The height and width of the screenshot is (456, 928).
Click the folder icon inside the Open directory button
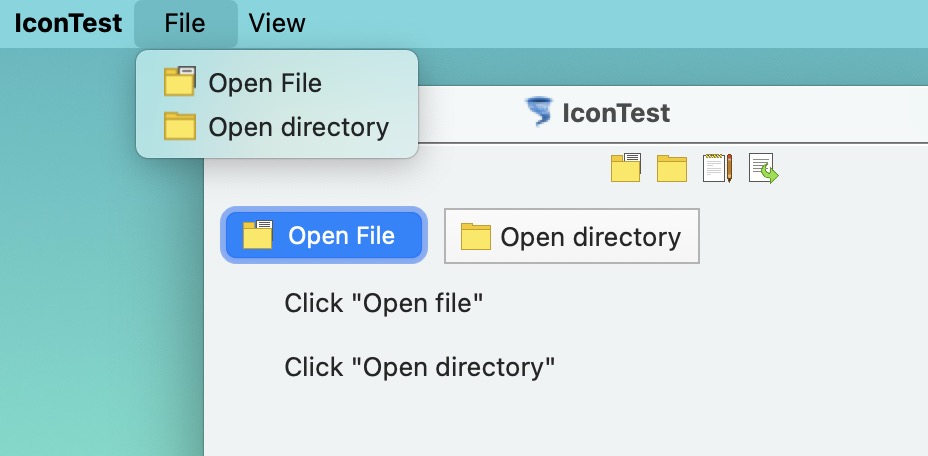pyautogui.click(x=476, y=236)
